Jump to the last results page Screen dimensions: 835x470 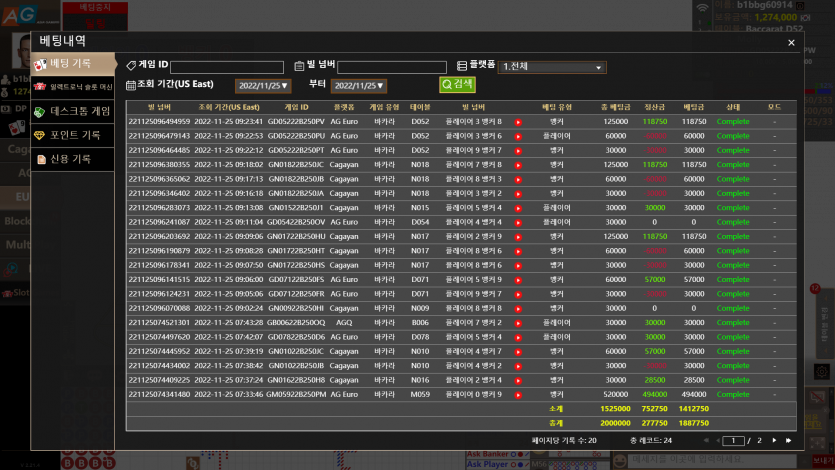point(789,441)
